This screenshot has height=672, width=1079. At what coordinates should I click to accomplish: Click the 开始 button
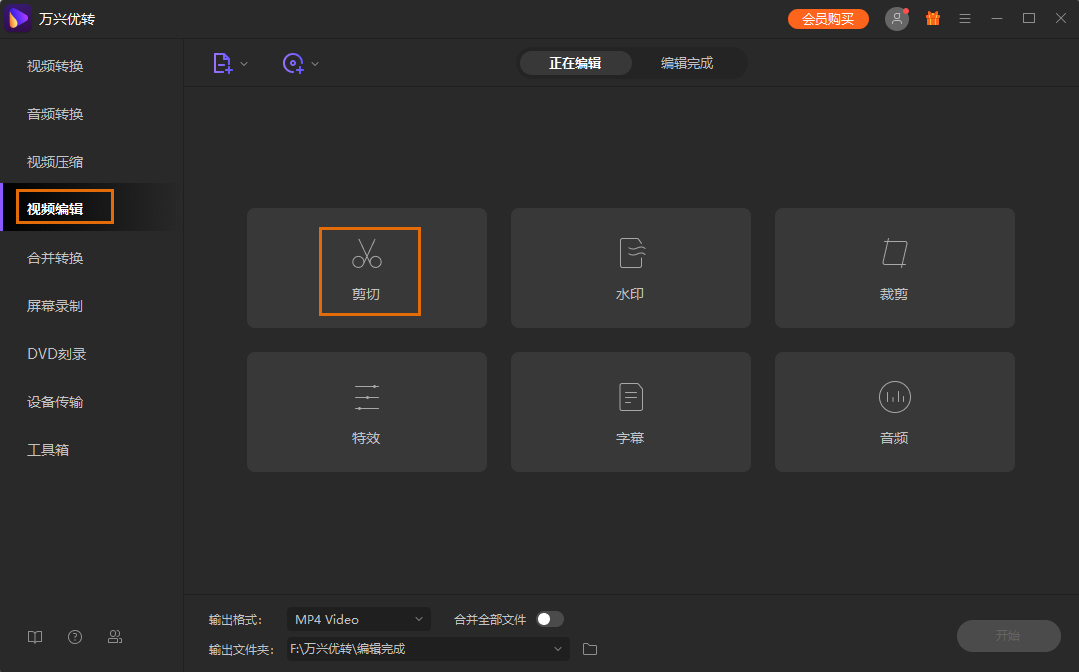point(1008,636)
